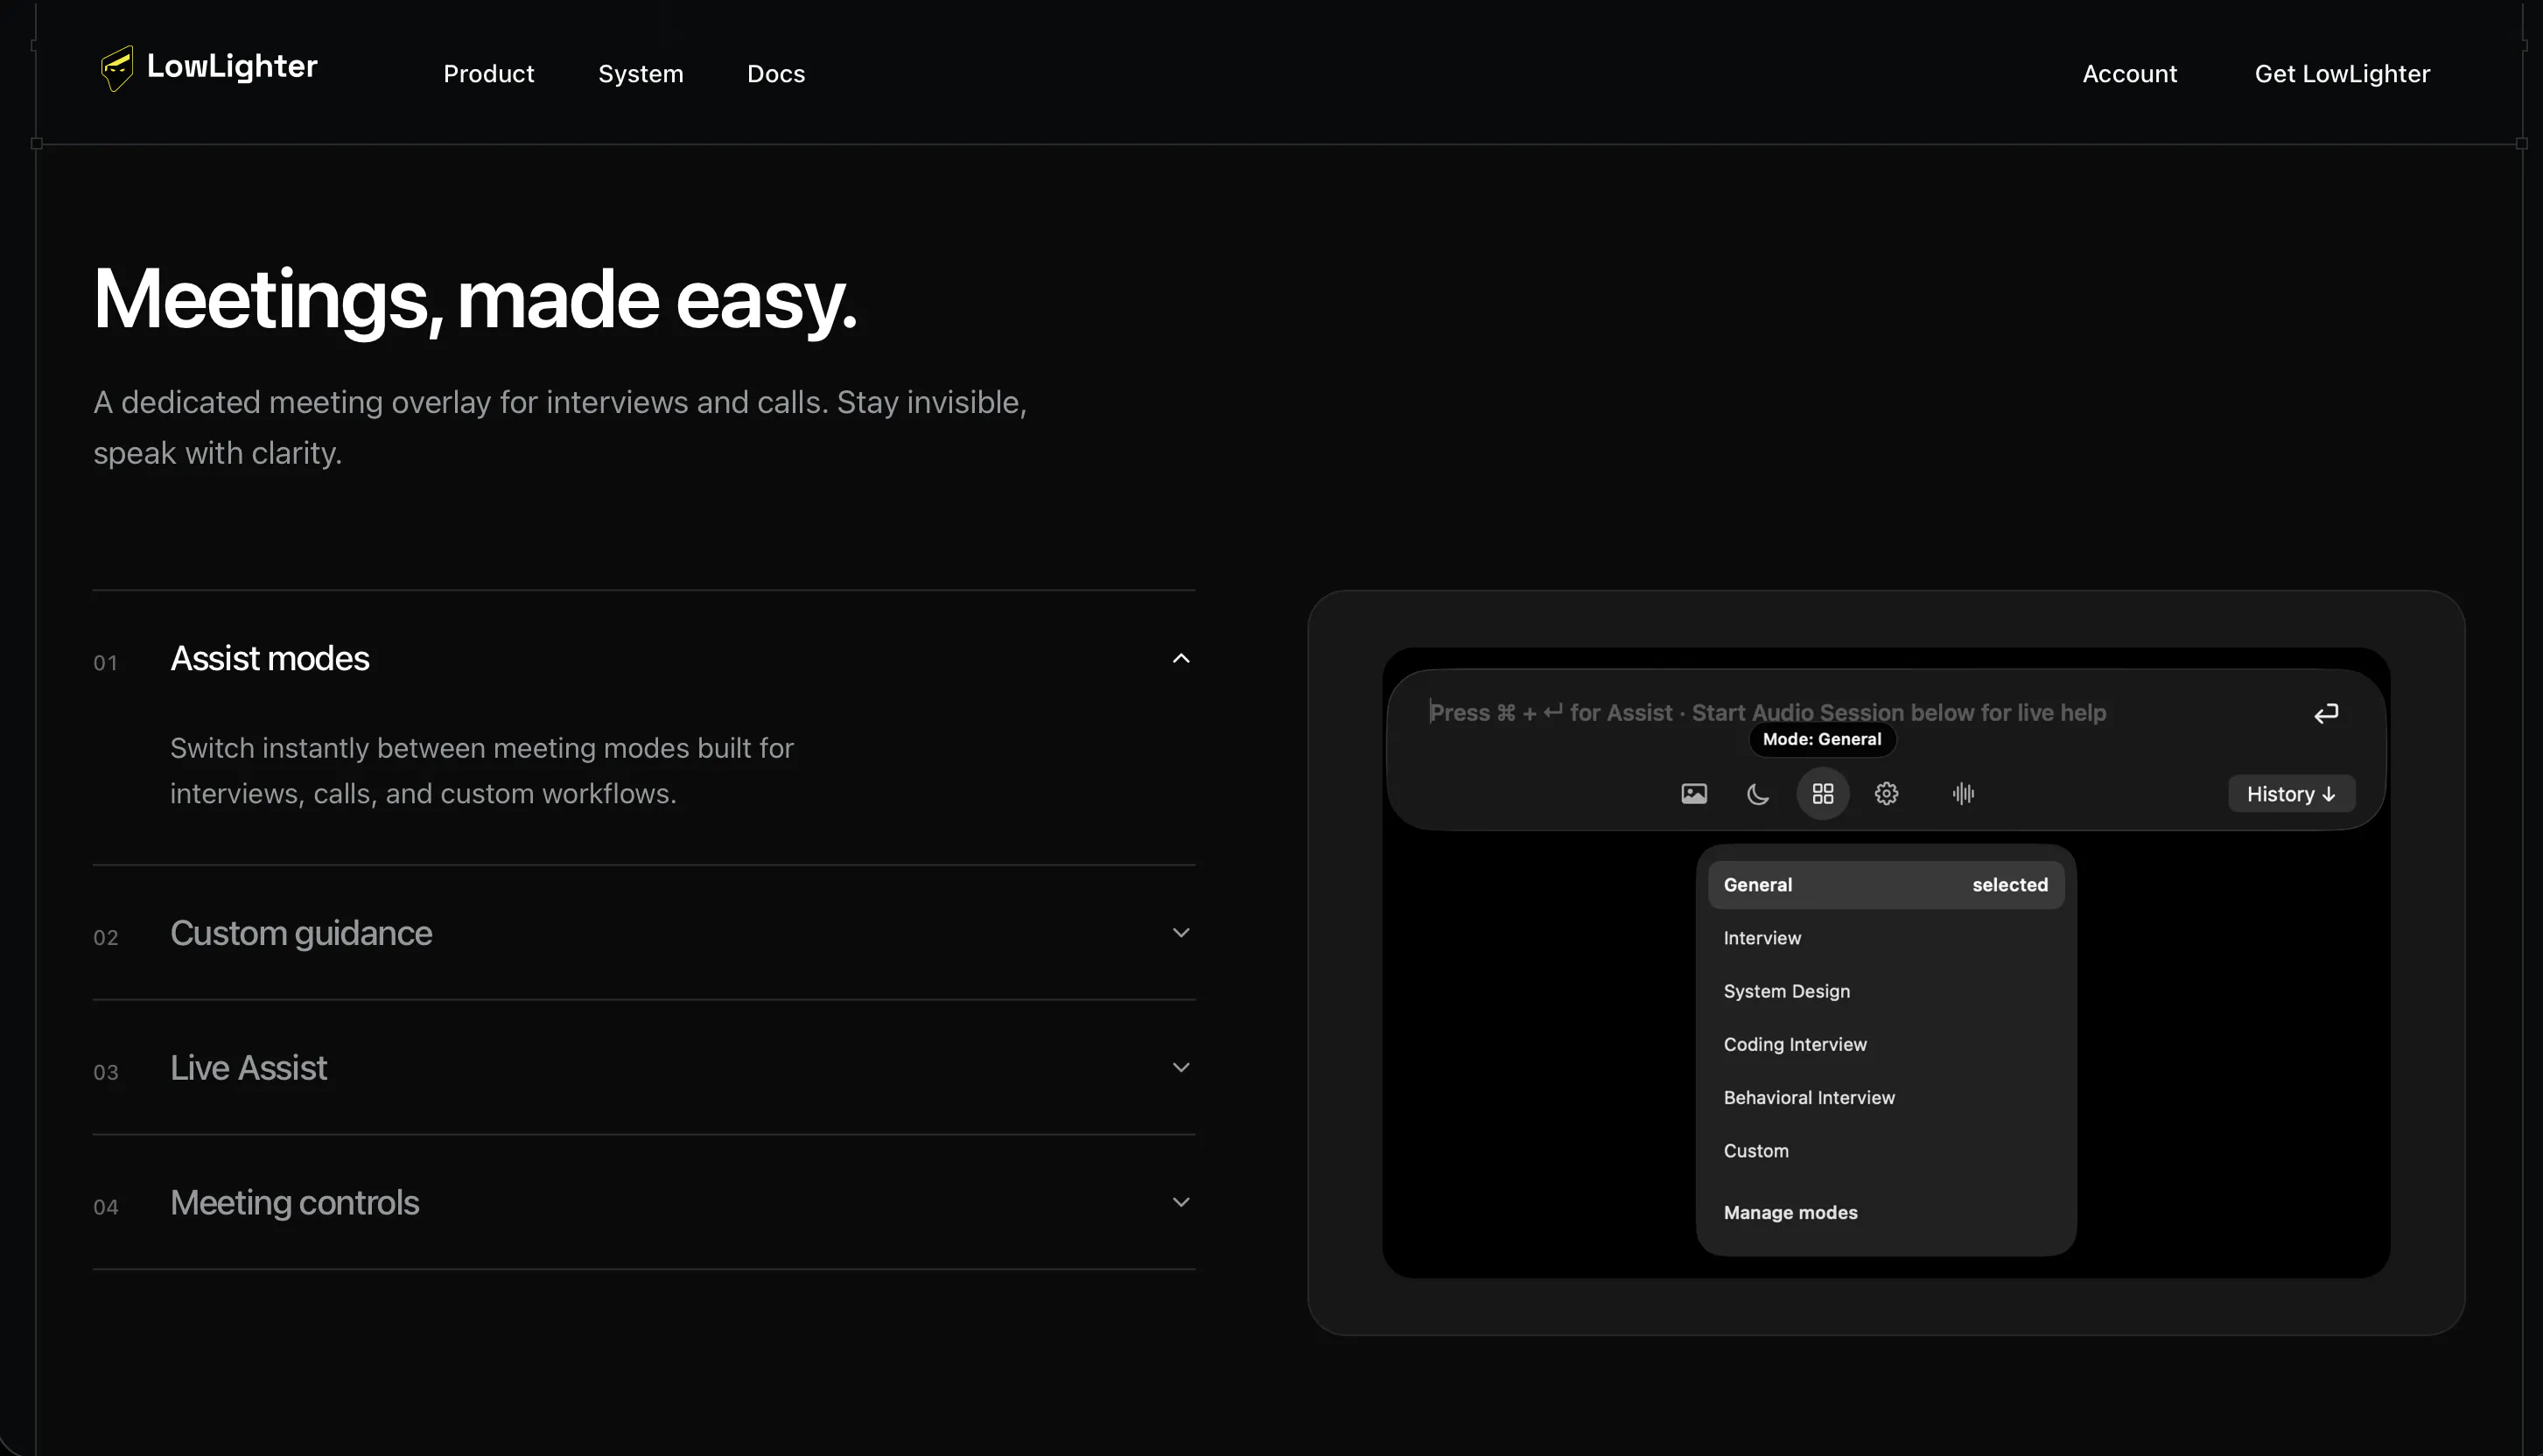2543x1456 pixels.
Task: Open the Product nav menu
Action: point(489,74)
